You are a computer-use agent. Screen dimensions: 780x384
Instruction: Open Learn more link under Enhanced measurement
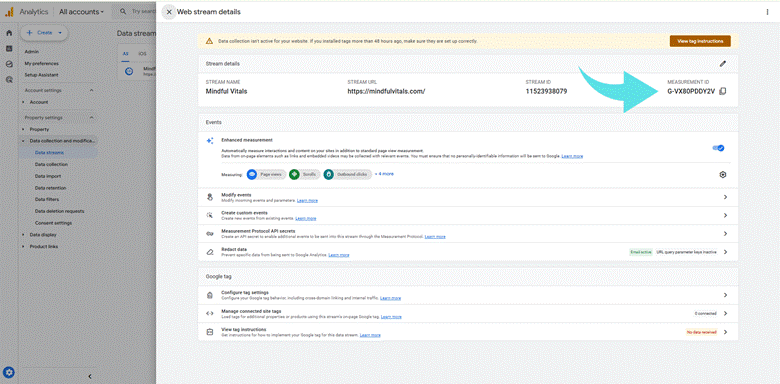572,156
